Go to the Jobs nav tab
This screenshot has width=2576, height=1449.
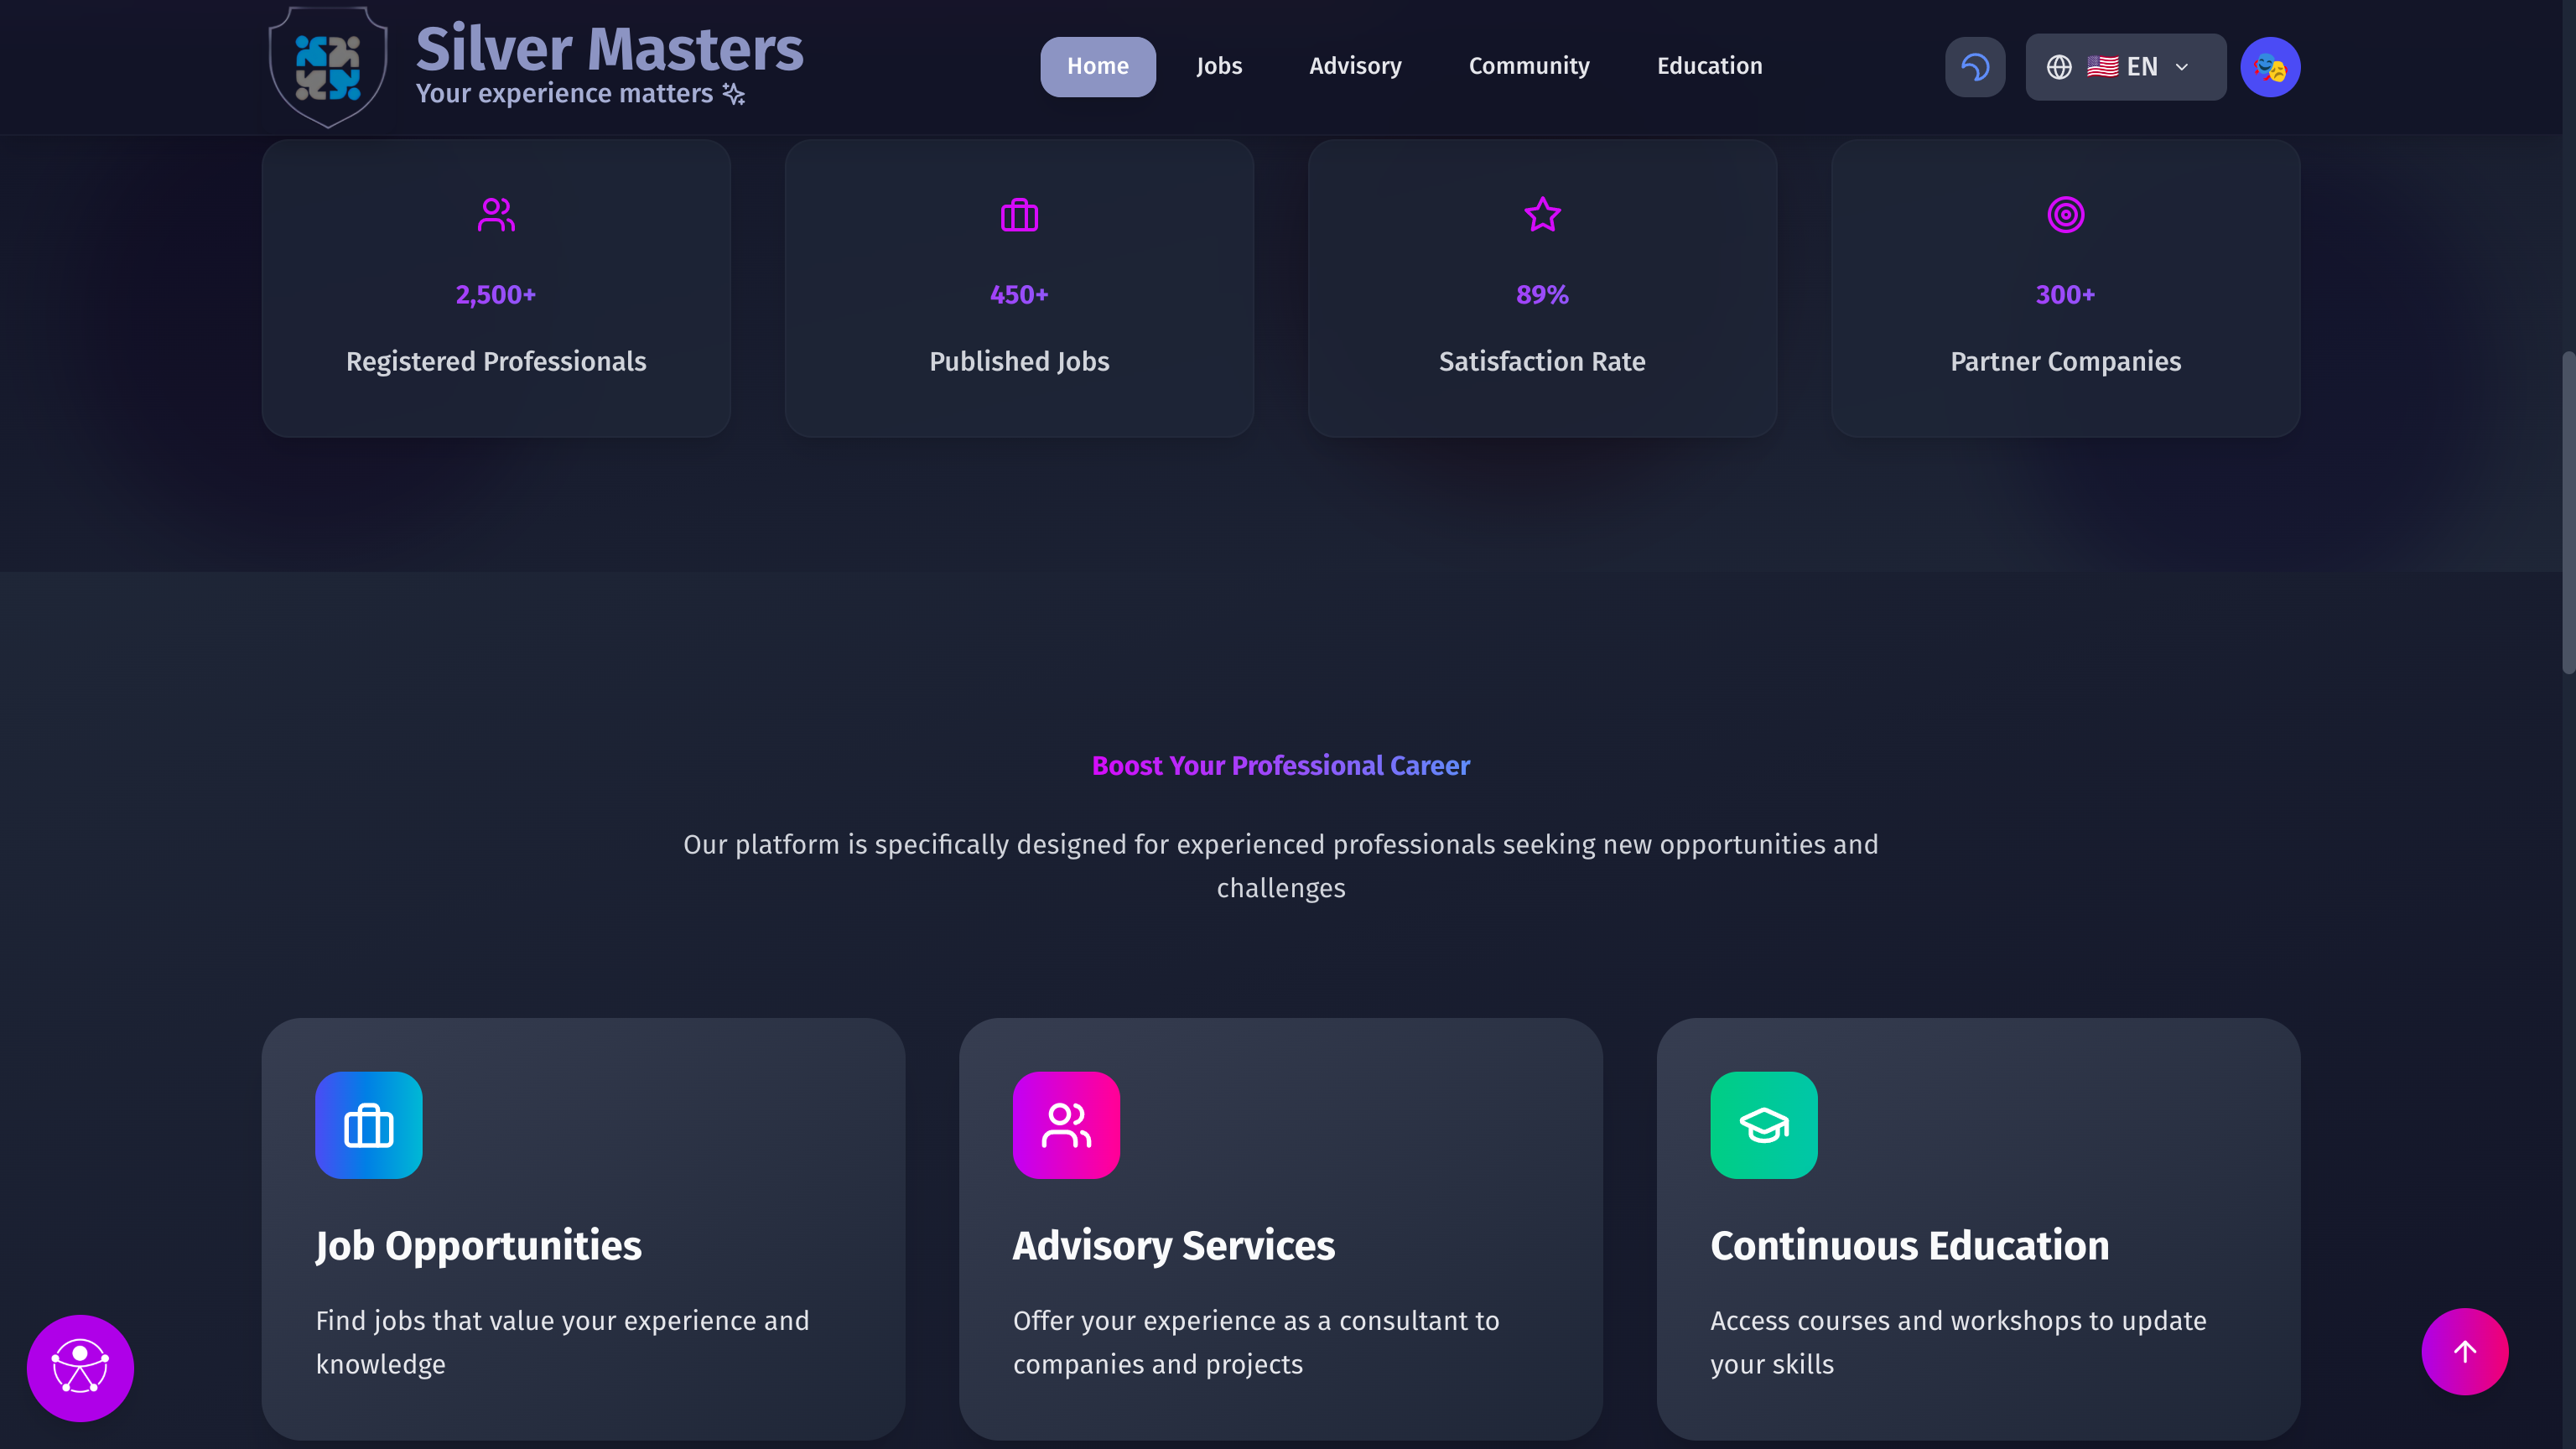coord(1219,67)
